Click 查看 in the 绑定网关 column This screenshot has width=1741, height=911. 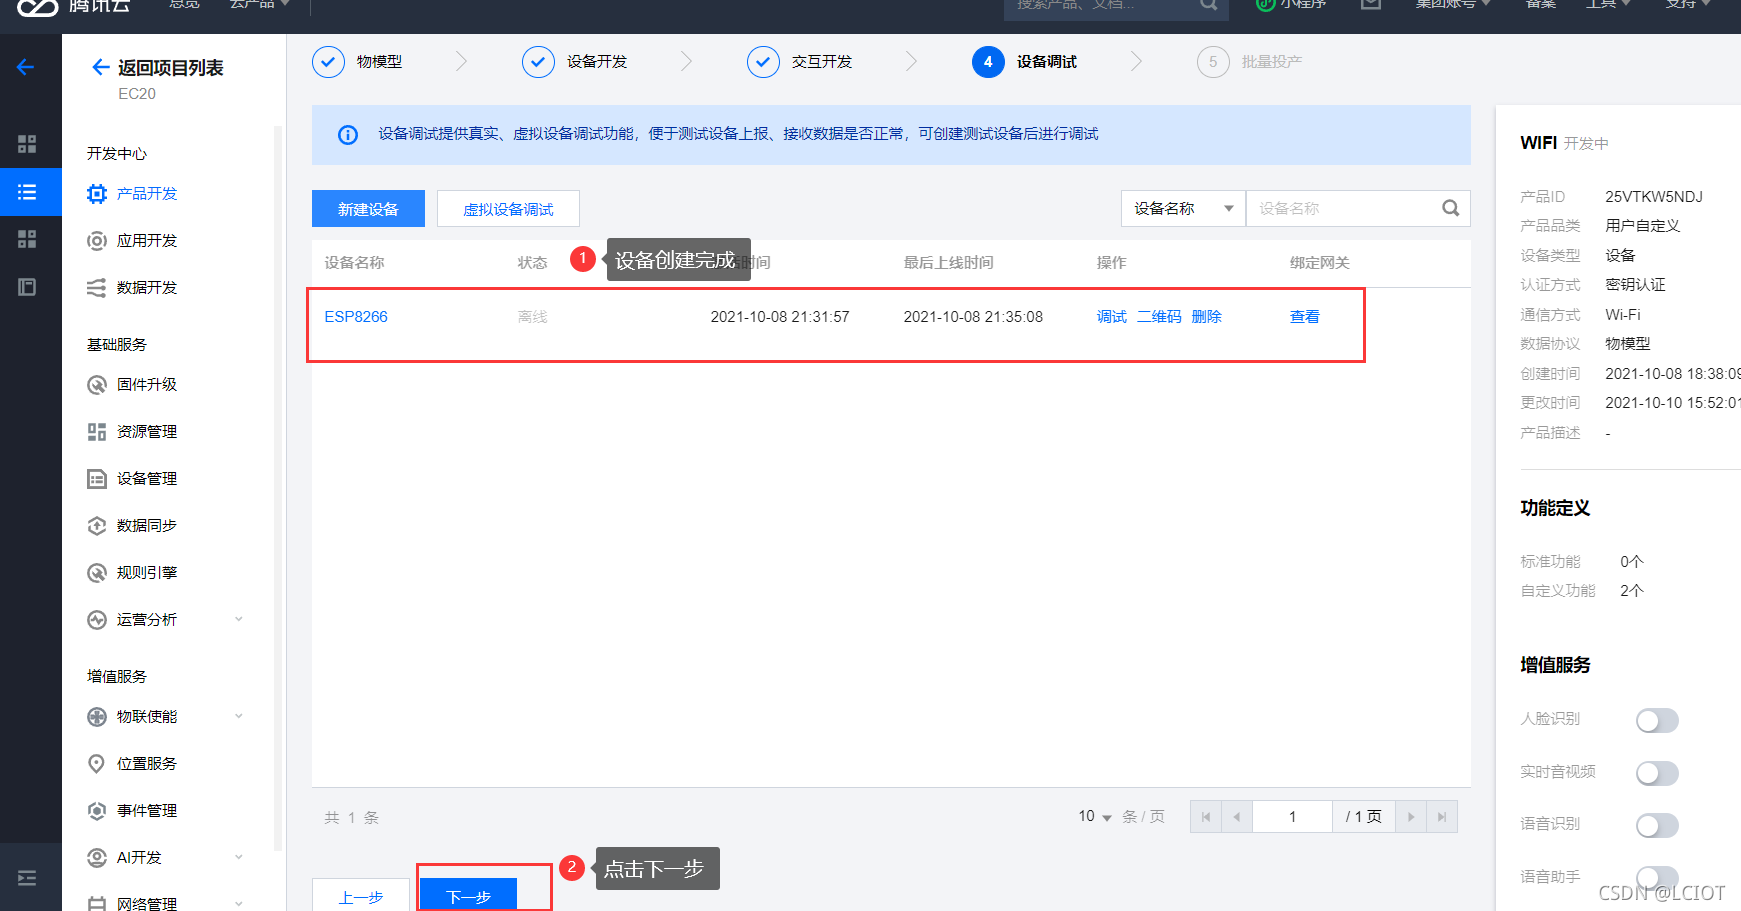(x=1305, y=317)
